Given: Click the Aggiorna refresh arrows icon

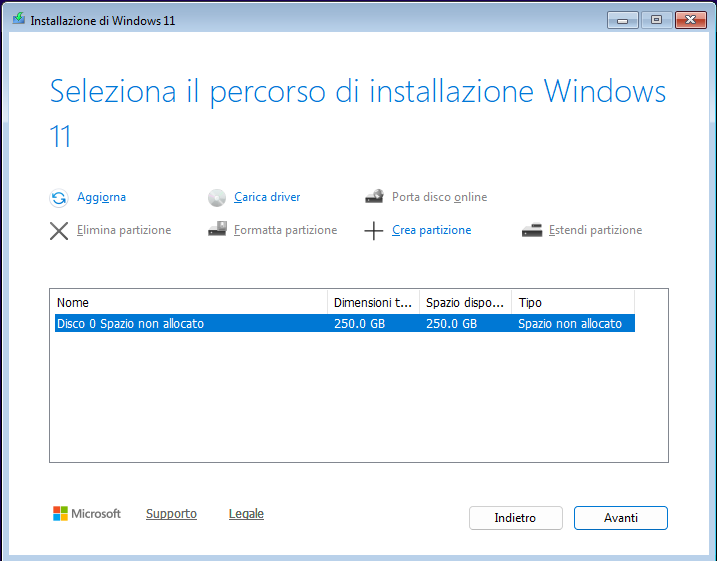Looking at the screenshot, I should tap(59, 198).
